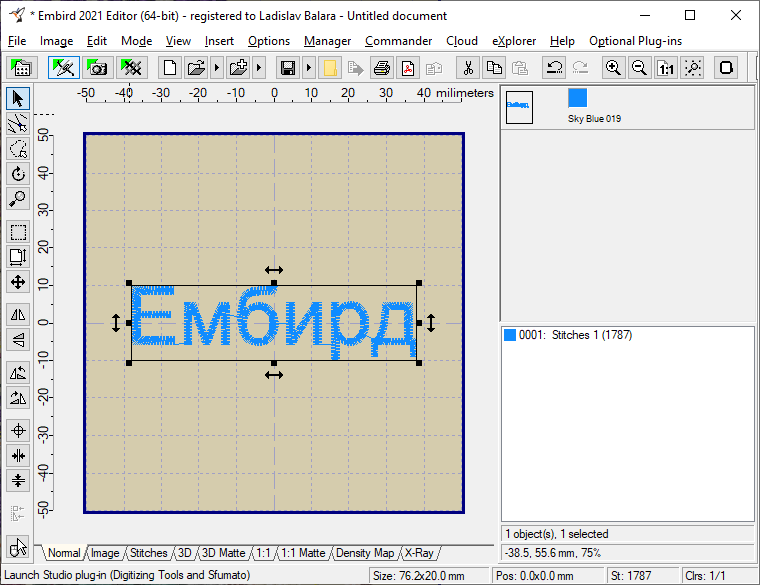This screenshot has width=760, height=585.
Task: Switch to the Density Map tab
Action: pos(365,553)
